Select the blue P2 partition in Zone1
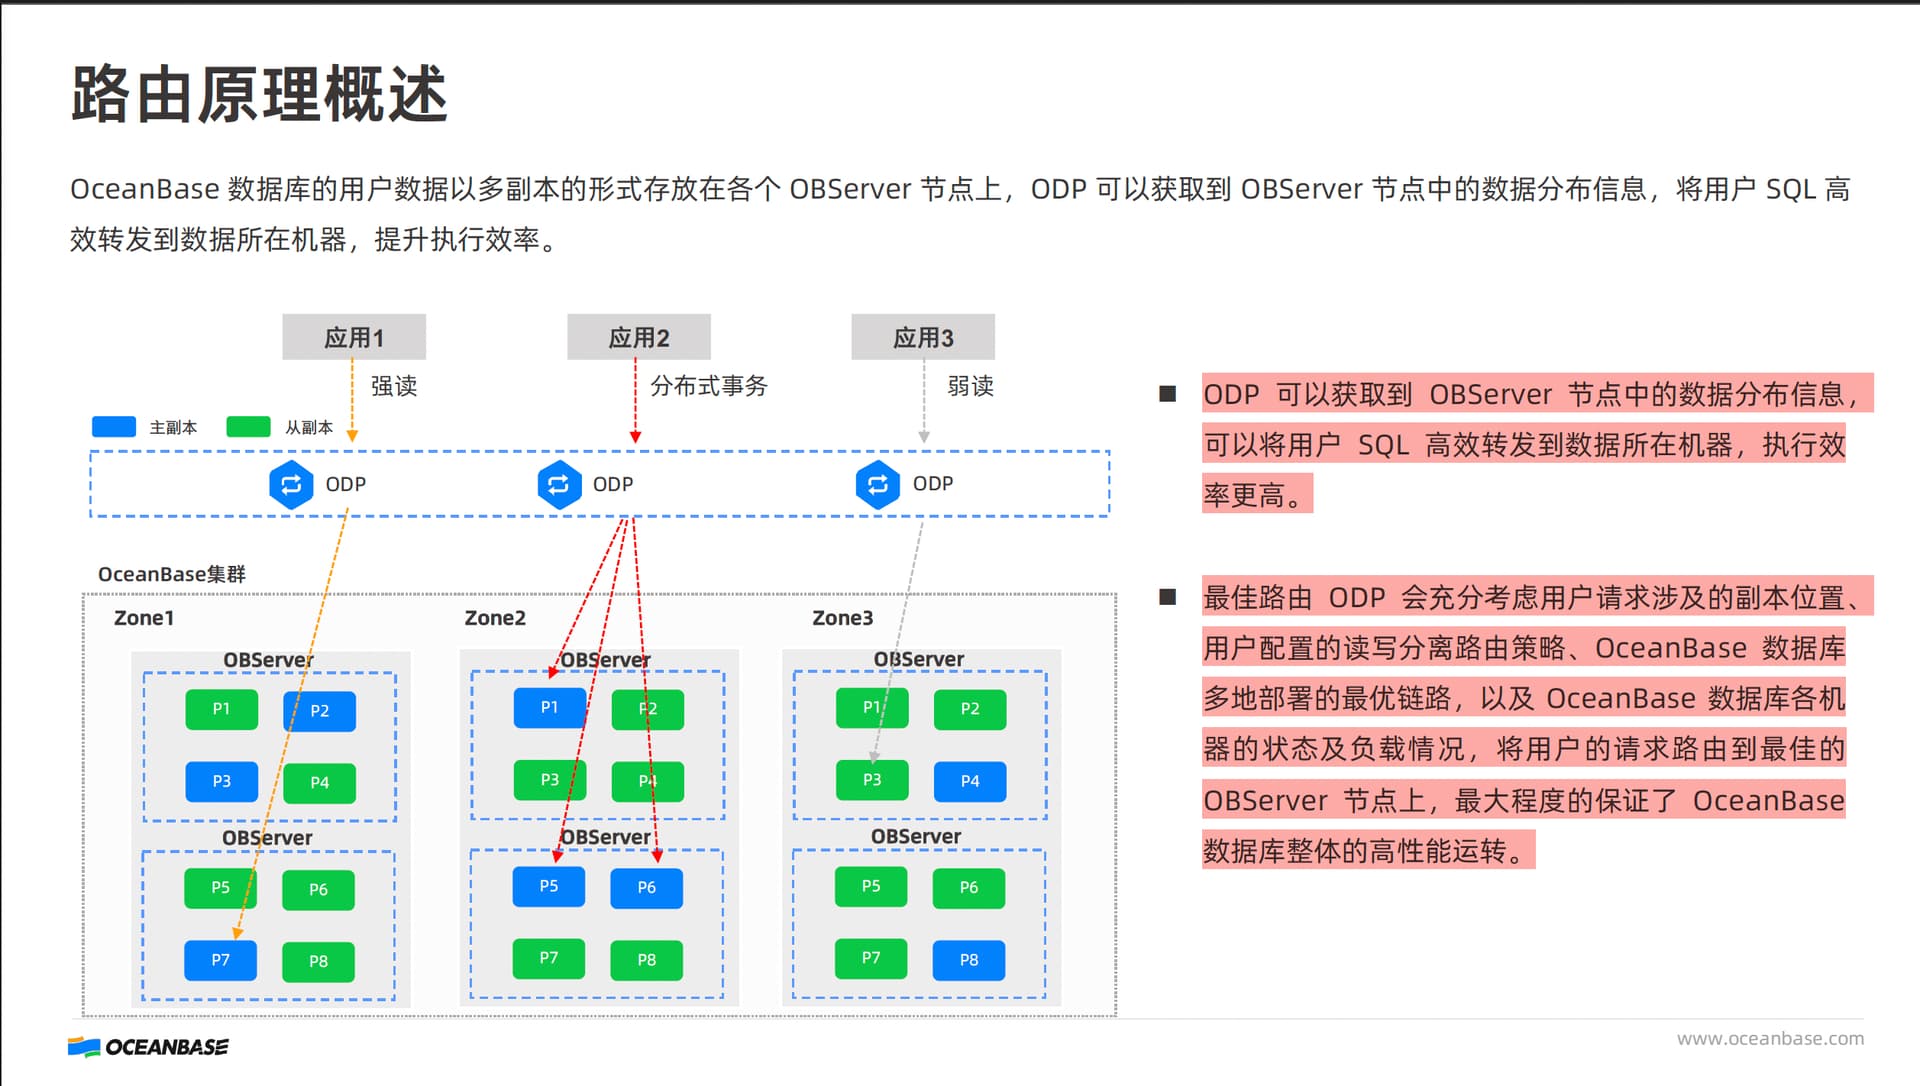The height and width of the screenshot is (1086, 1920). point(319,711)
